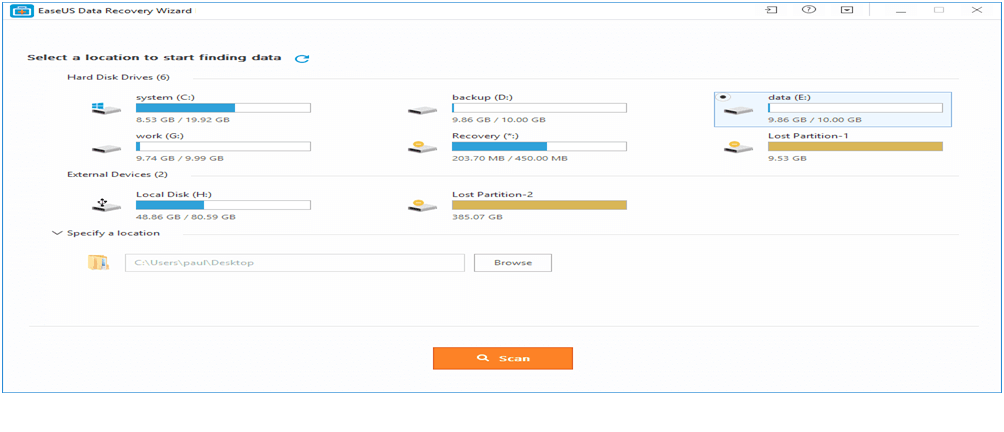Minimize the EaseUS window
Viewport: 1004px width, 432px height.
[902, 10]
